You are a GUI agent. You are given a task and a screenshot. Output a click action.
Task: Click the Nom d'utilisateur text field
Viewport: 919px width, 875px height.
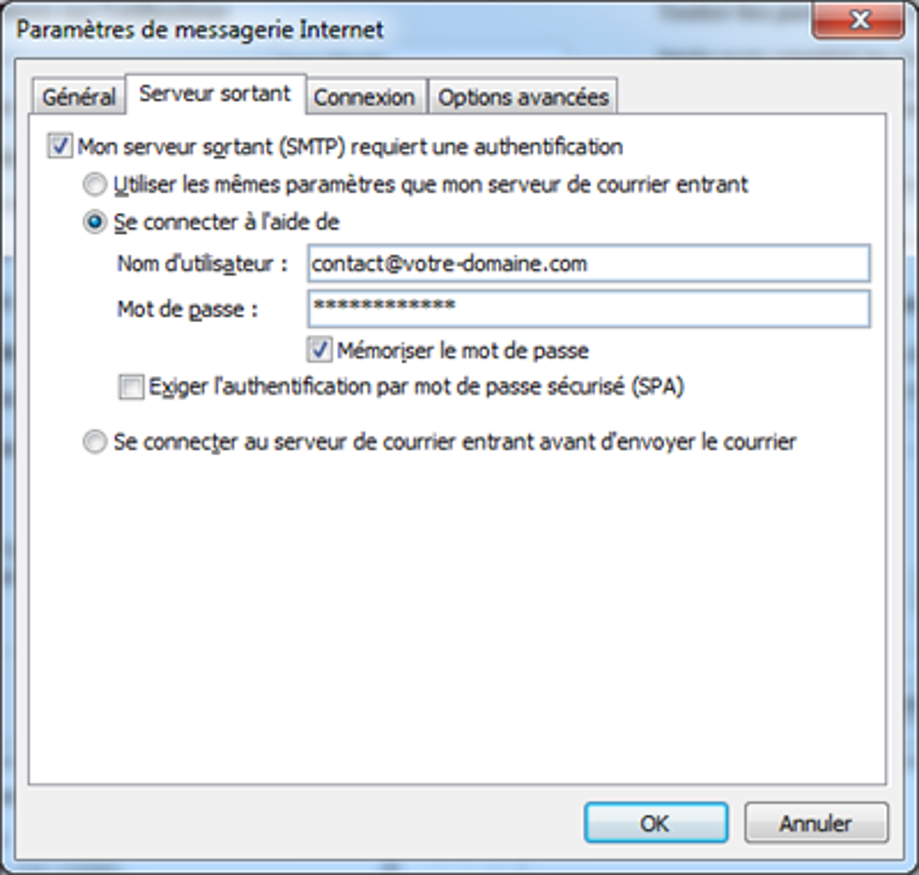click(x=588, y=264)
